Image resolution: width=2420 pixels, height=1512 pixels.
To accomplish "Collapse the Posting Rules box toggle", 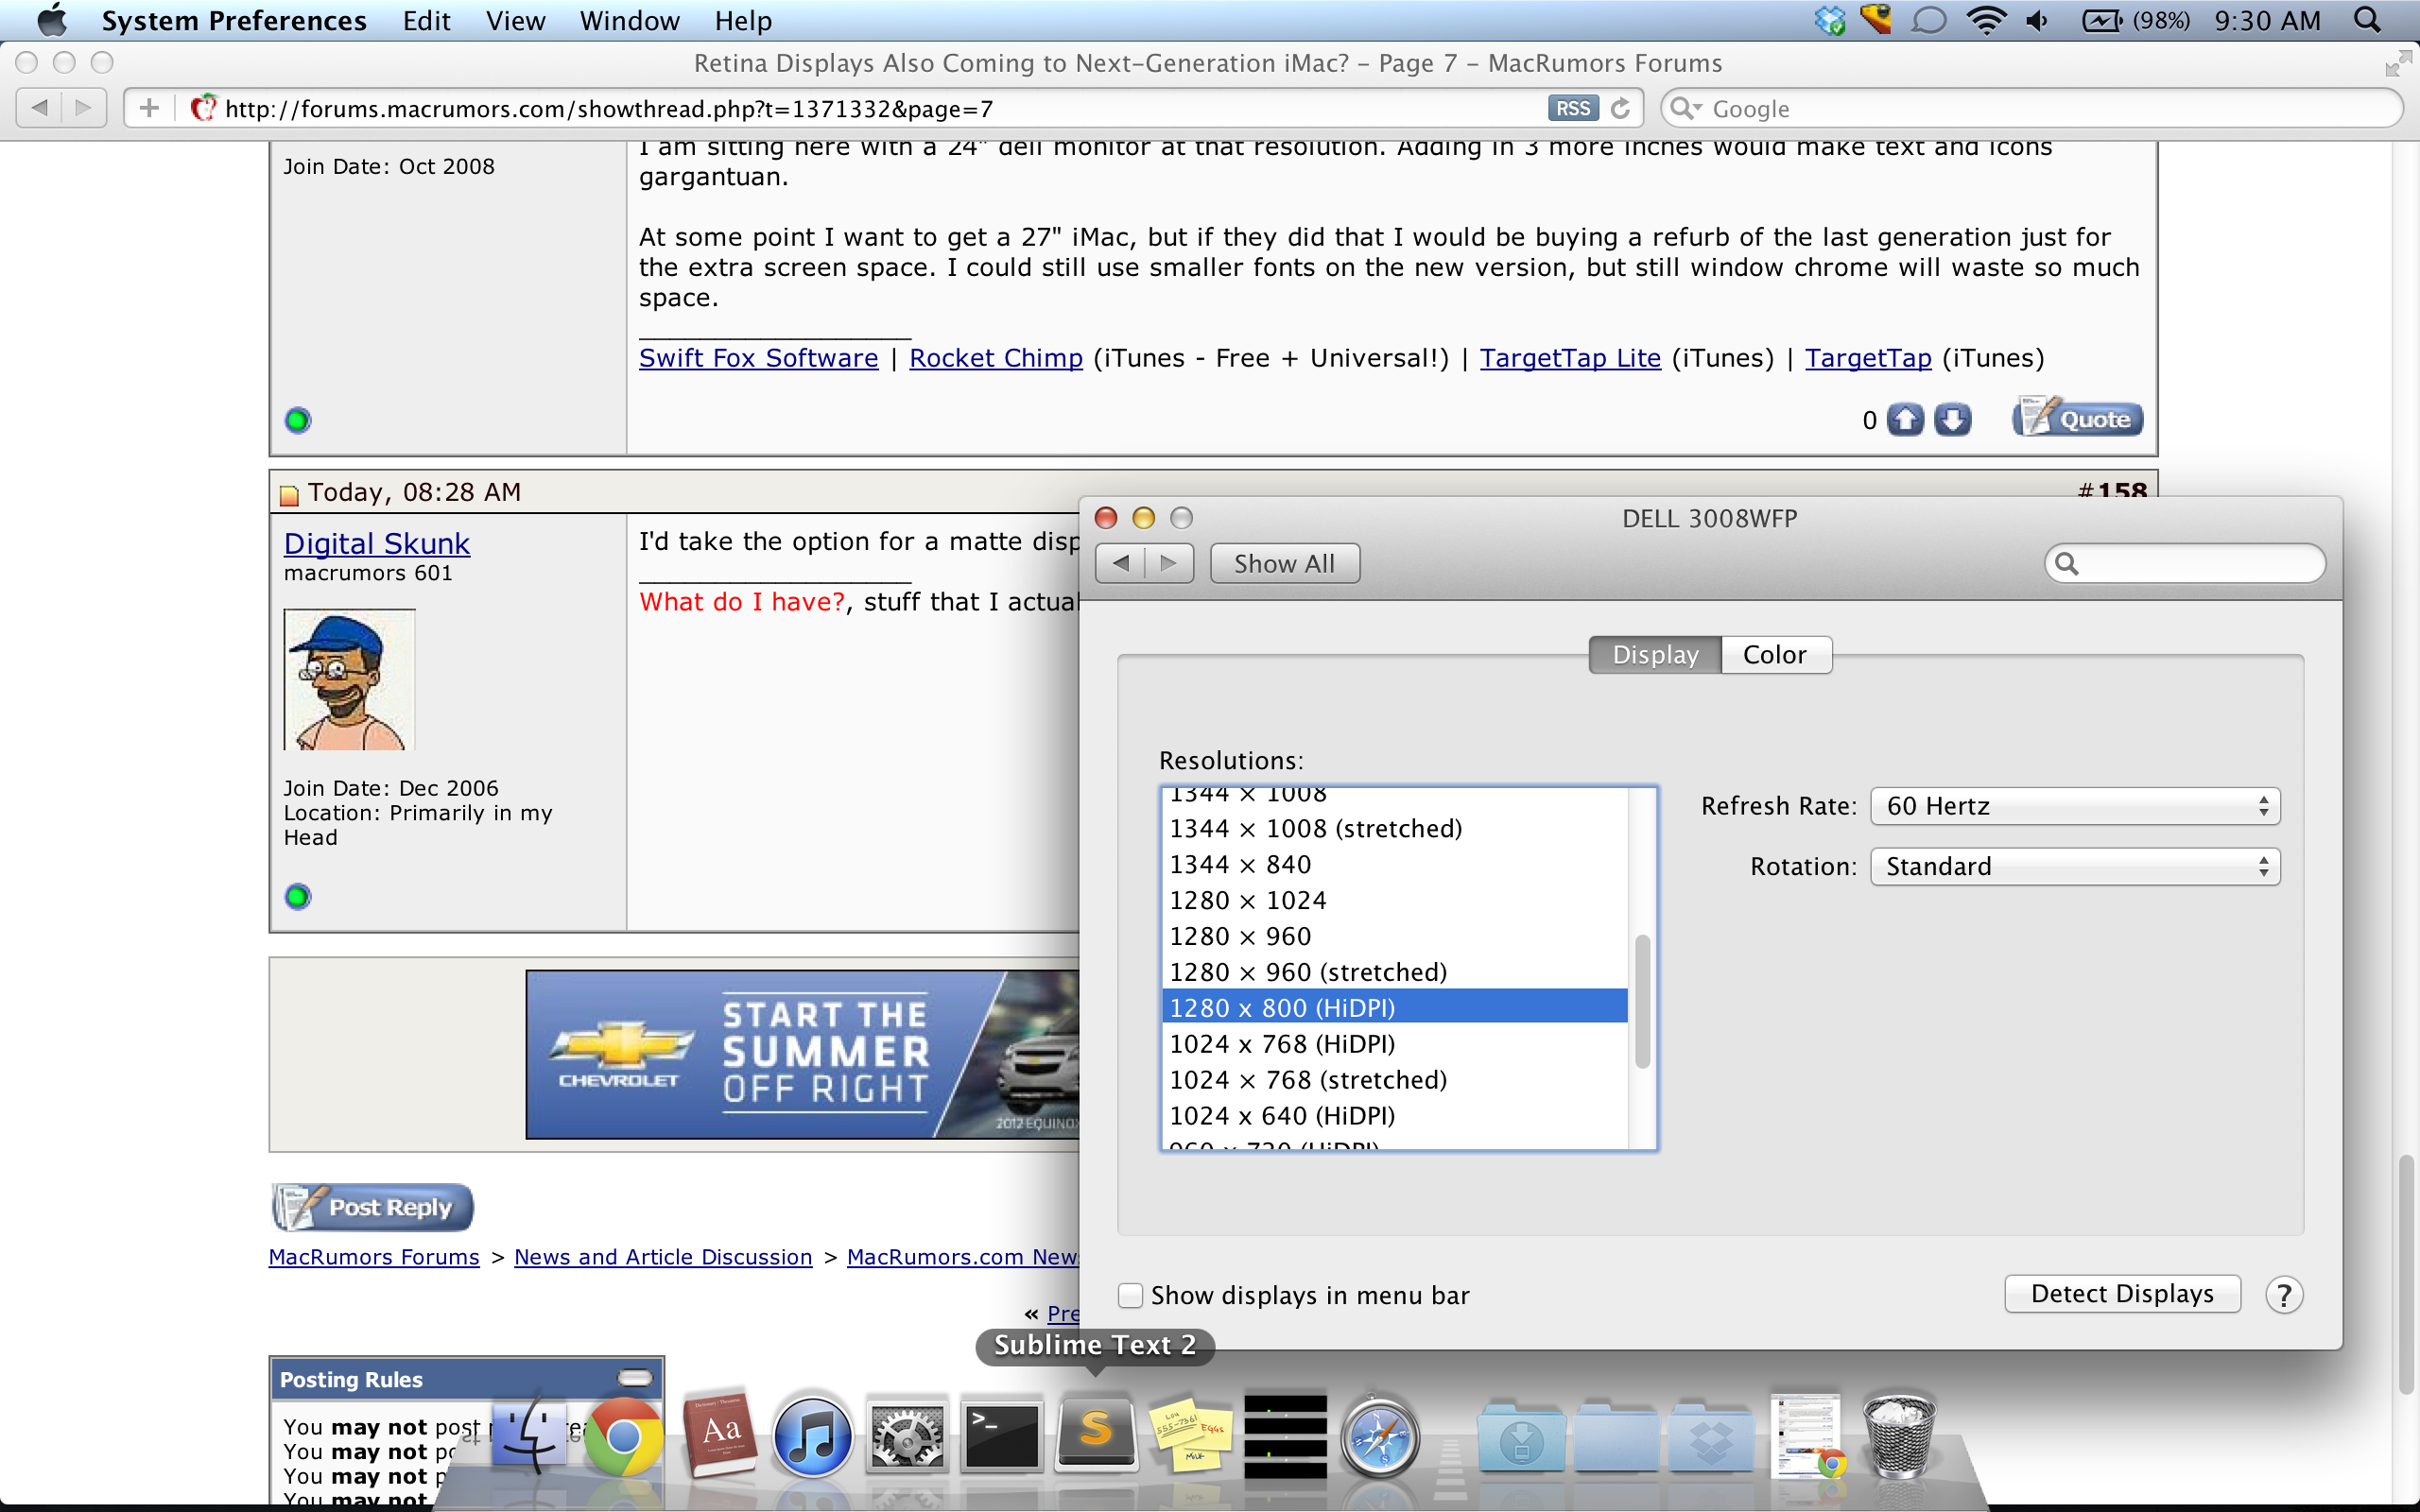I will pyautogui.click(x=635, y=1378).
